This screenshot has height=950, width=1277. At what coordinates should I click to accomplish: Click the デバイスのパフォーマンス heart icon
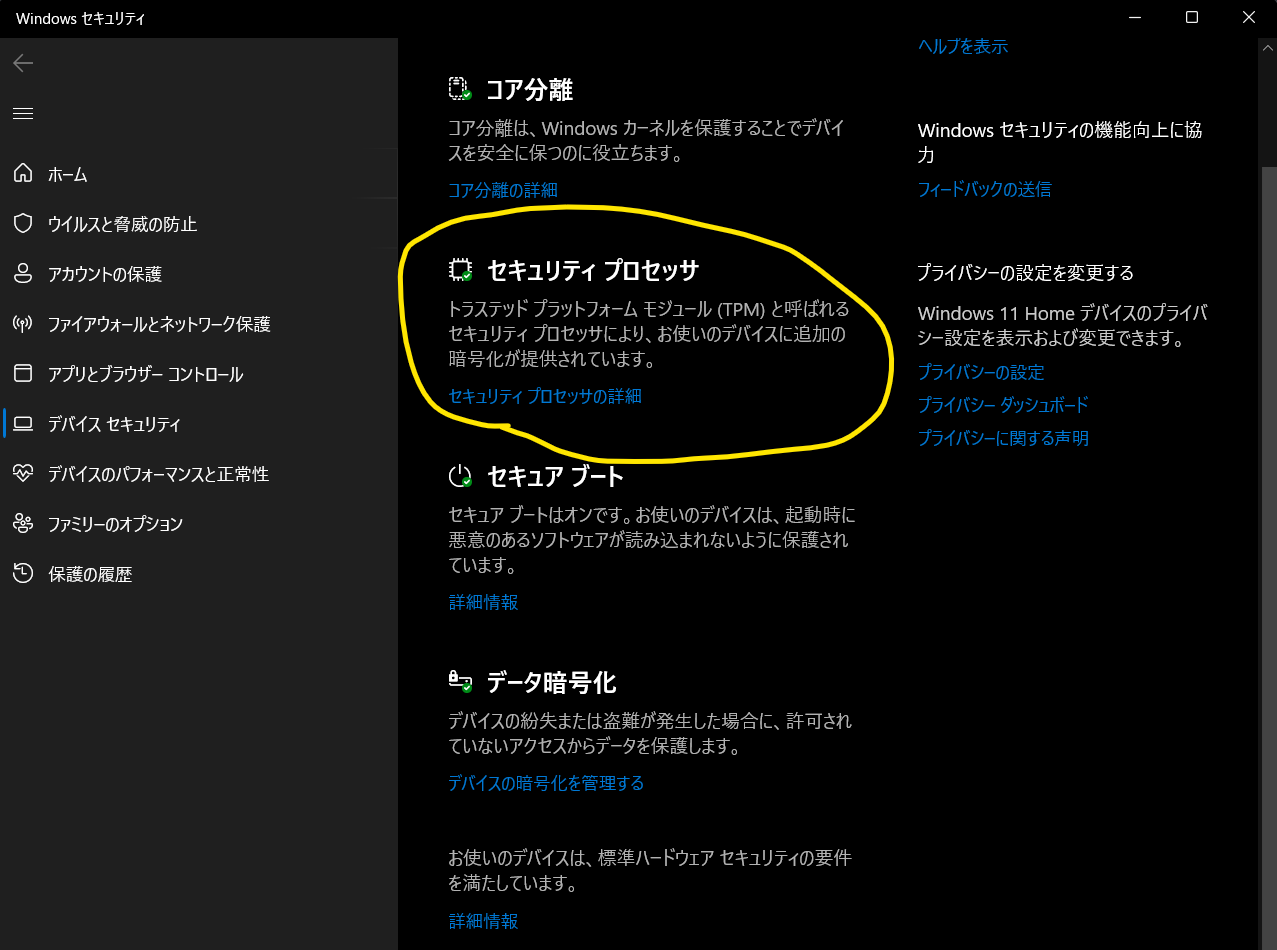[23, 474]
